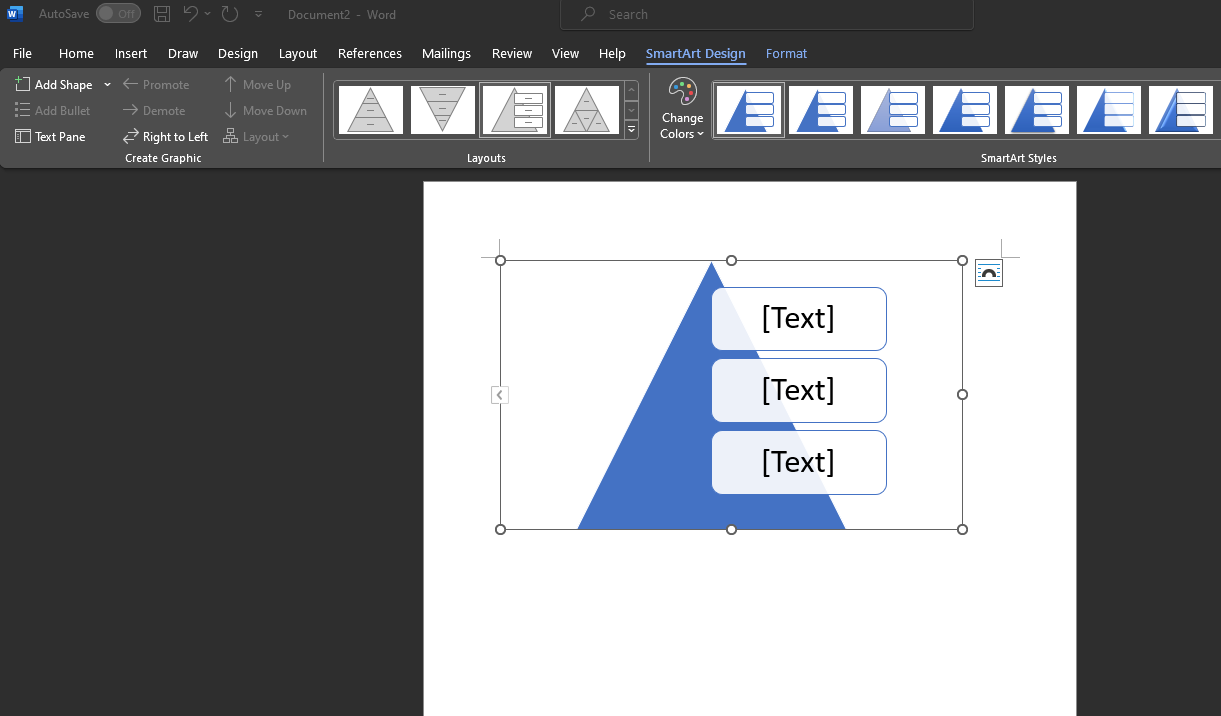Click the Add Bullet icon
Image resolution: width=1221 pixels, height=716 pixels.
coord(23,110)
